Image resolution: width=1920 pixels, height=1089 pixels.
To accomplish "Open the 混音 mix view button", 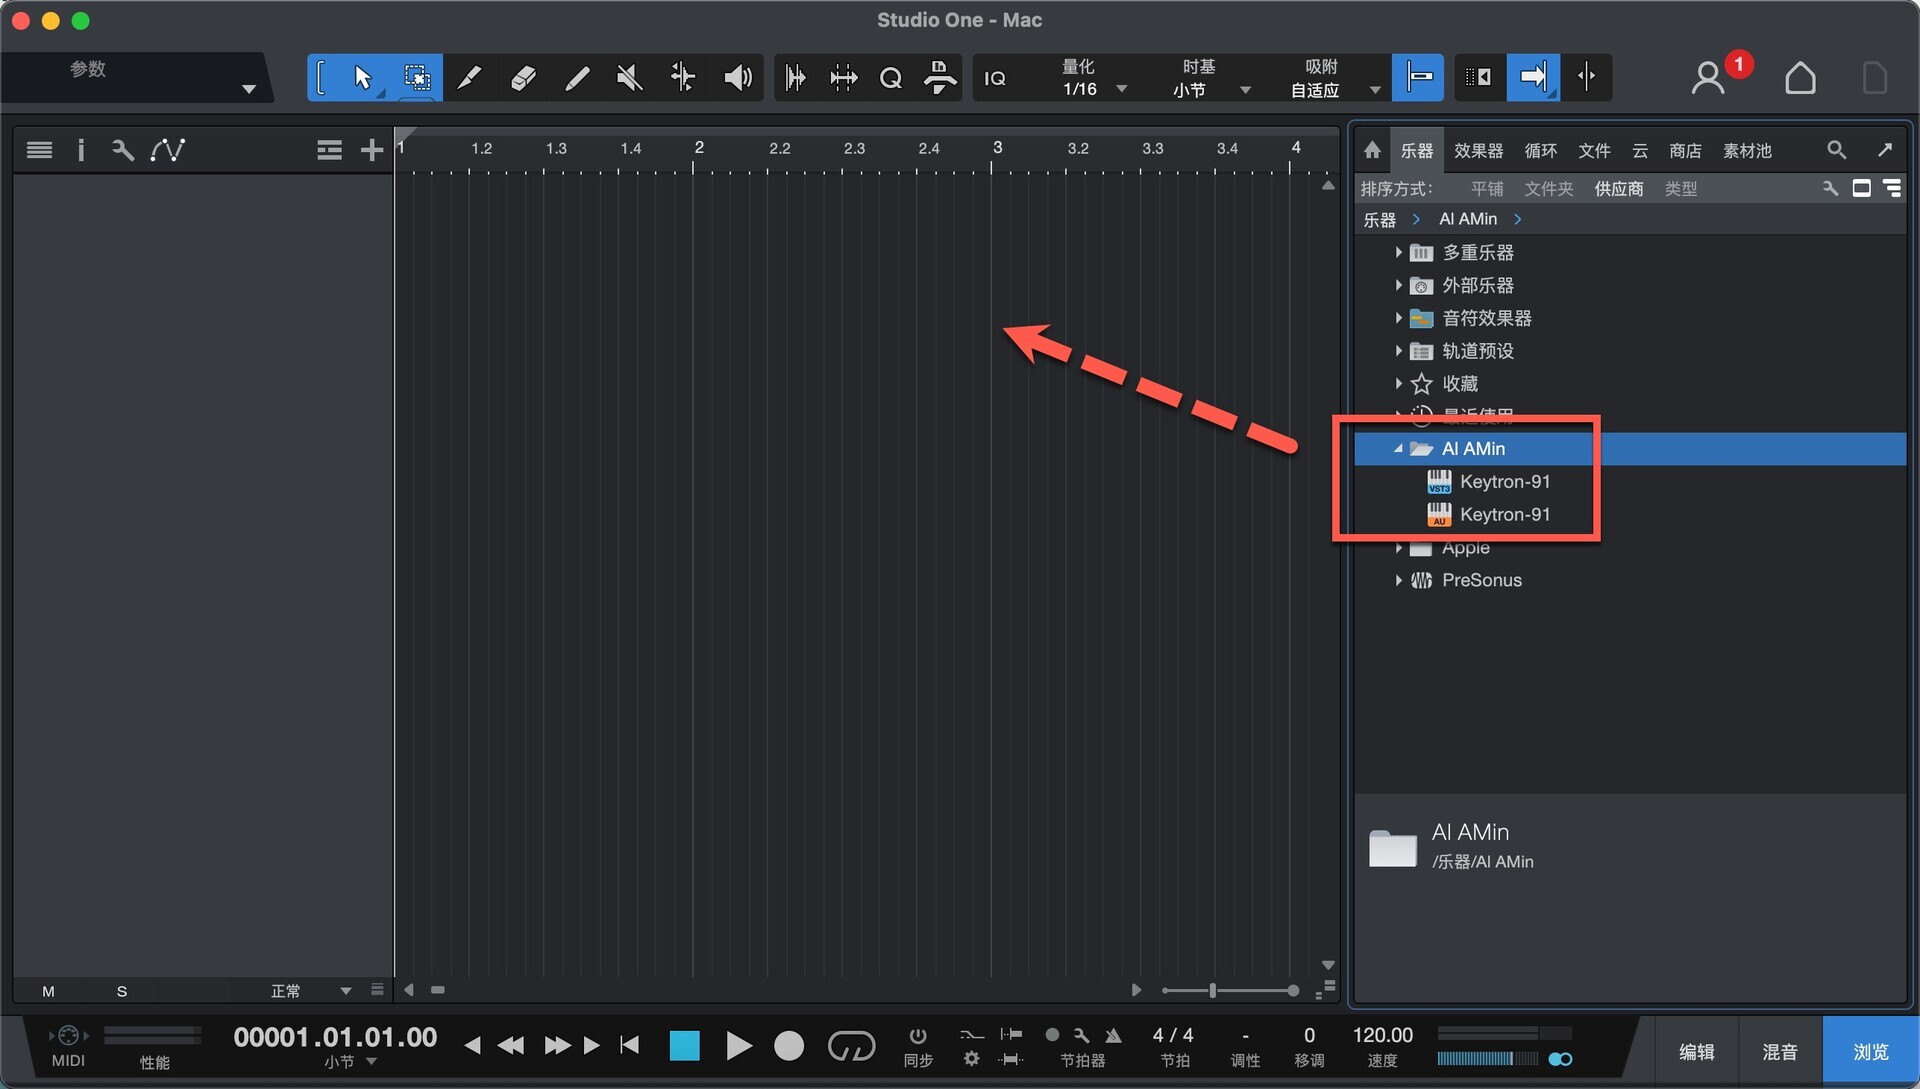I will click(x=1779, y=1052).
